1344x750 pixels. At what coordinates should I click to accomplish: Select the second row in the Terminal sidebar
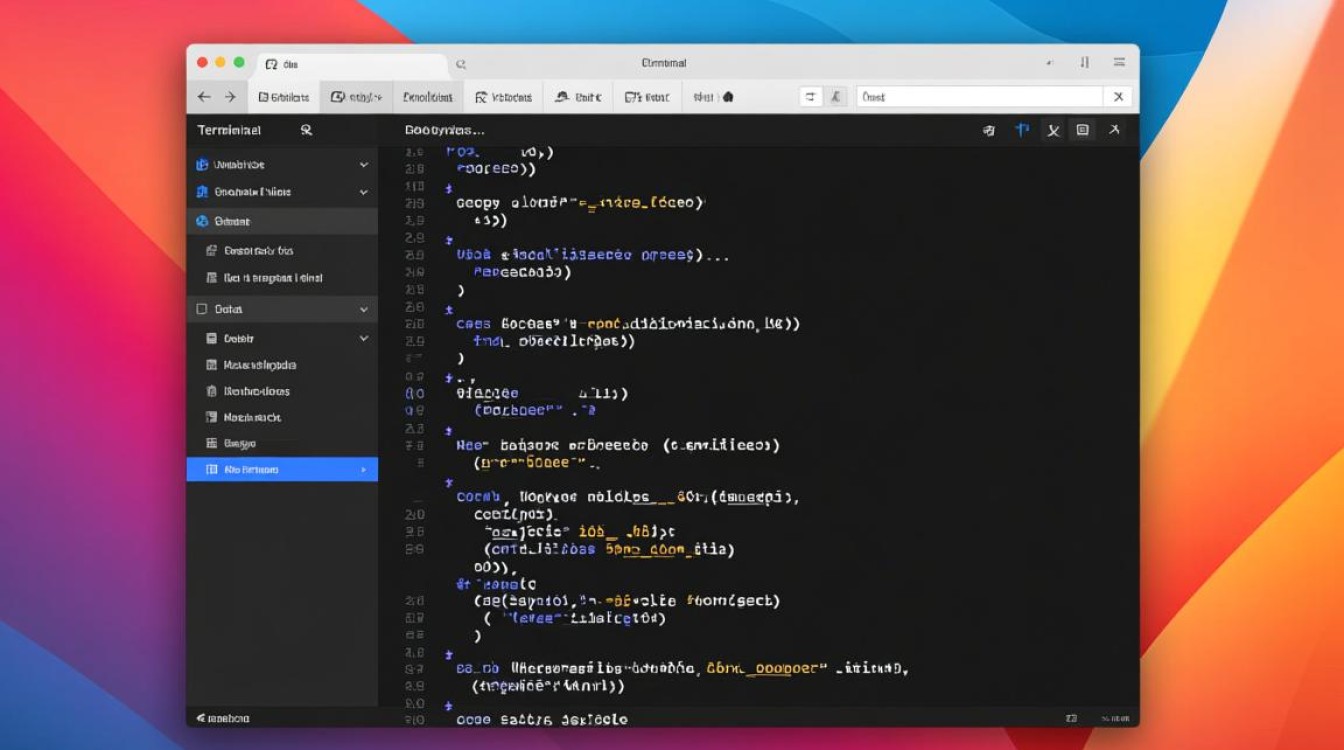point(282,192)
